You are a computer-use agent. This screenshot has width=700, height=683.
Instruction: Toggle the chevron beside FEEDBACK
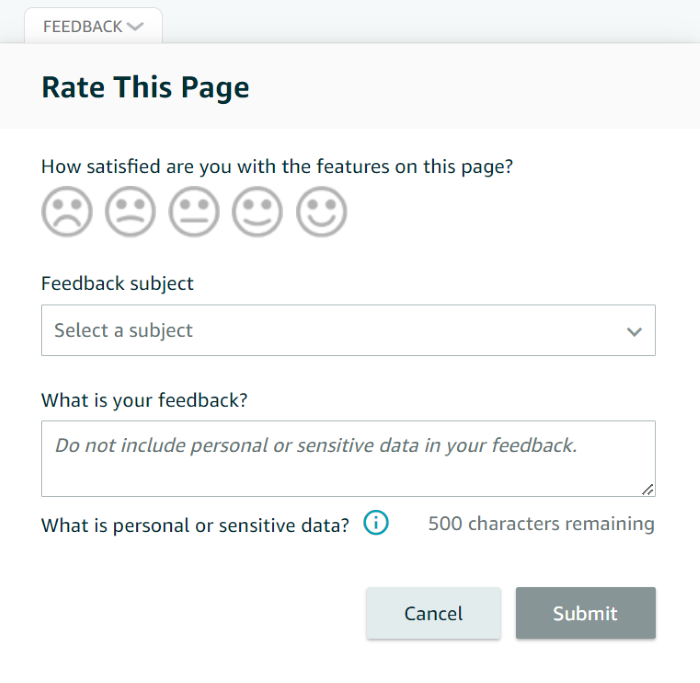tap(135, 27)
